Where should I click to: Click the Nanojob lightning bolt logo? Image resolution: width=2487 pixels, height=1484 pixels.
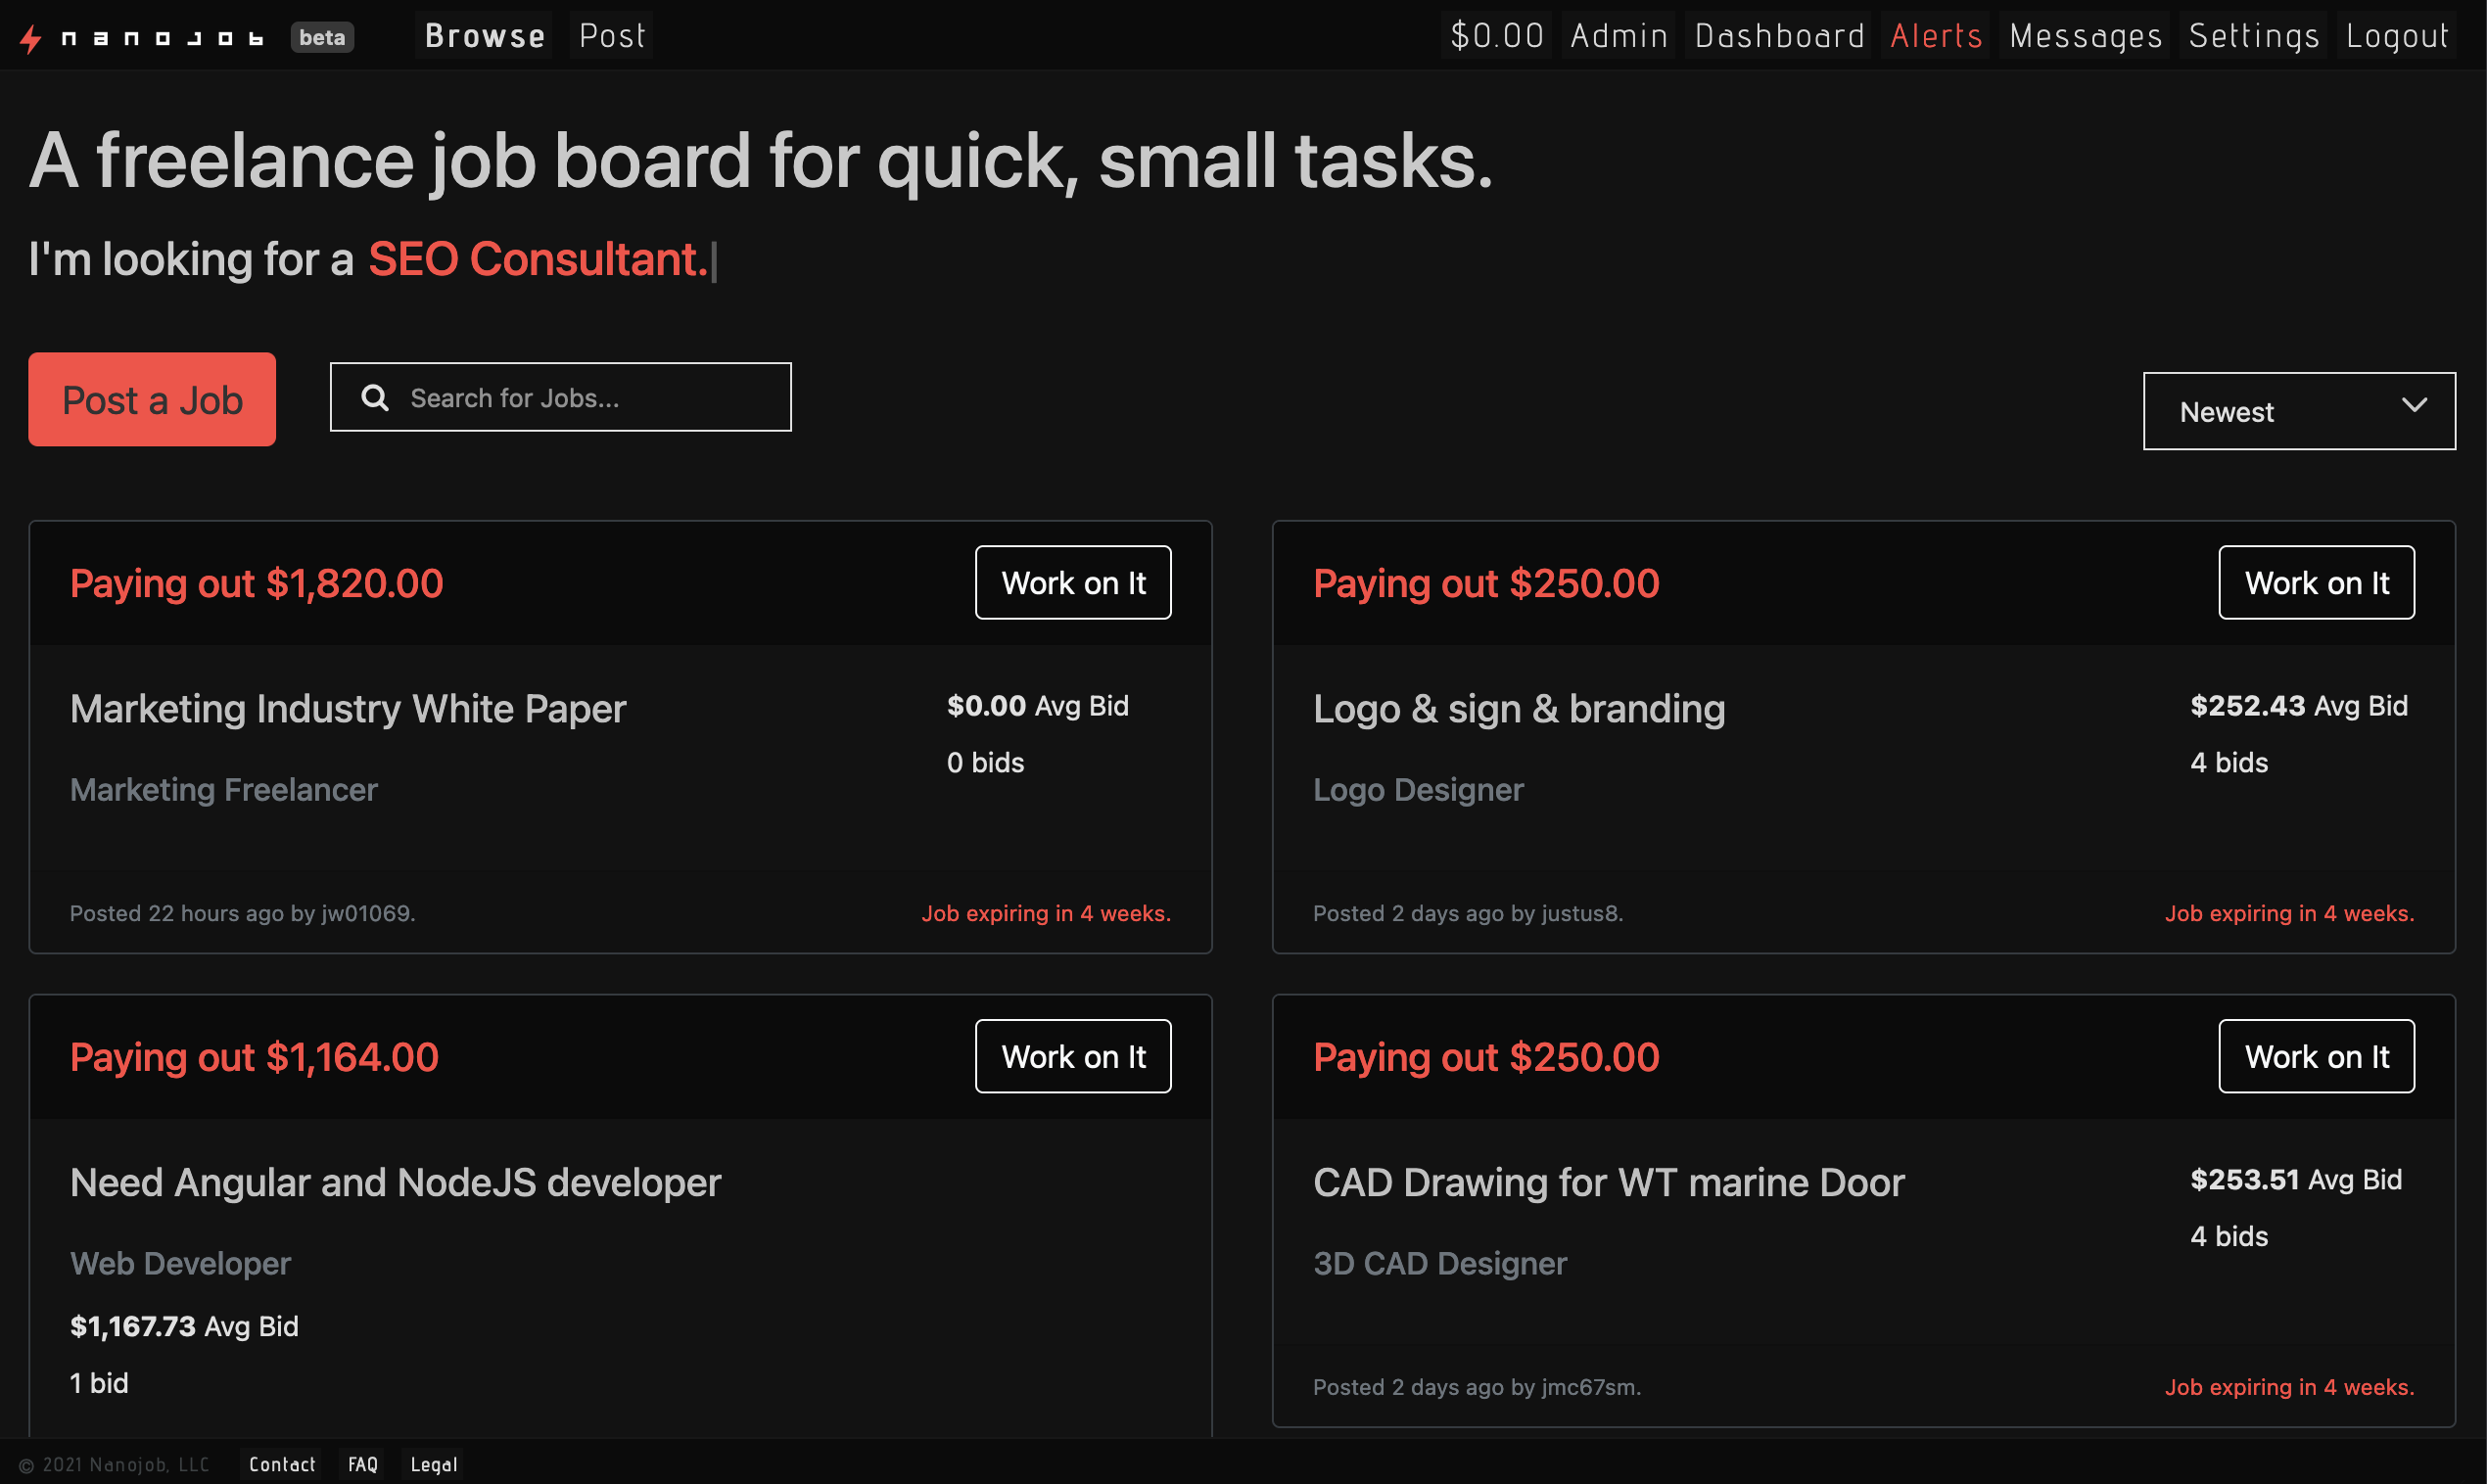click(31, 38)
